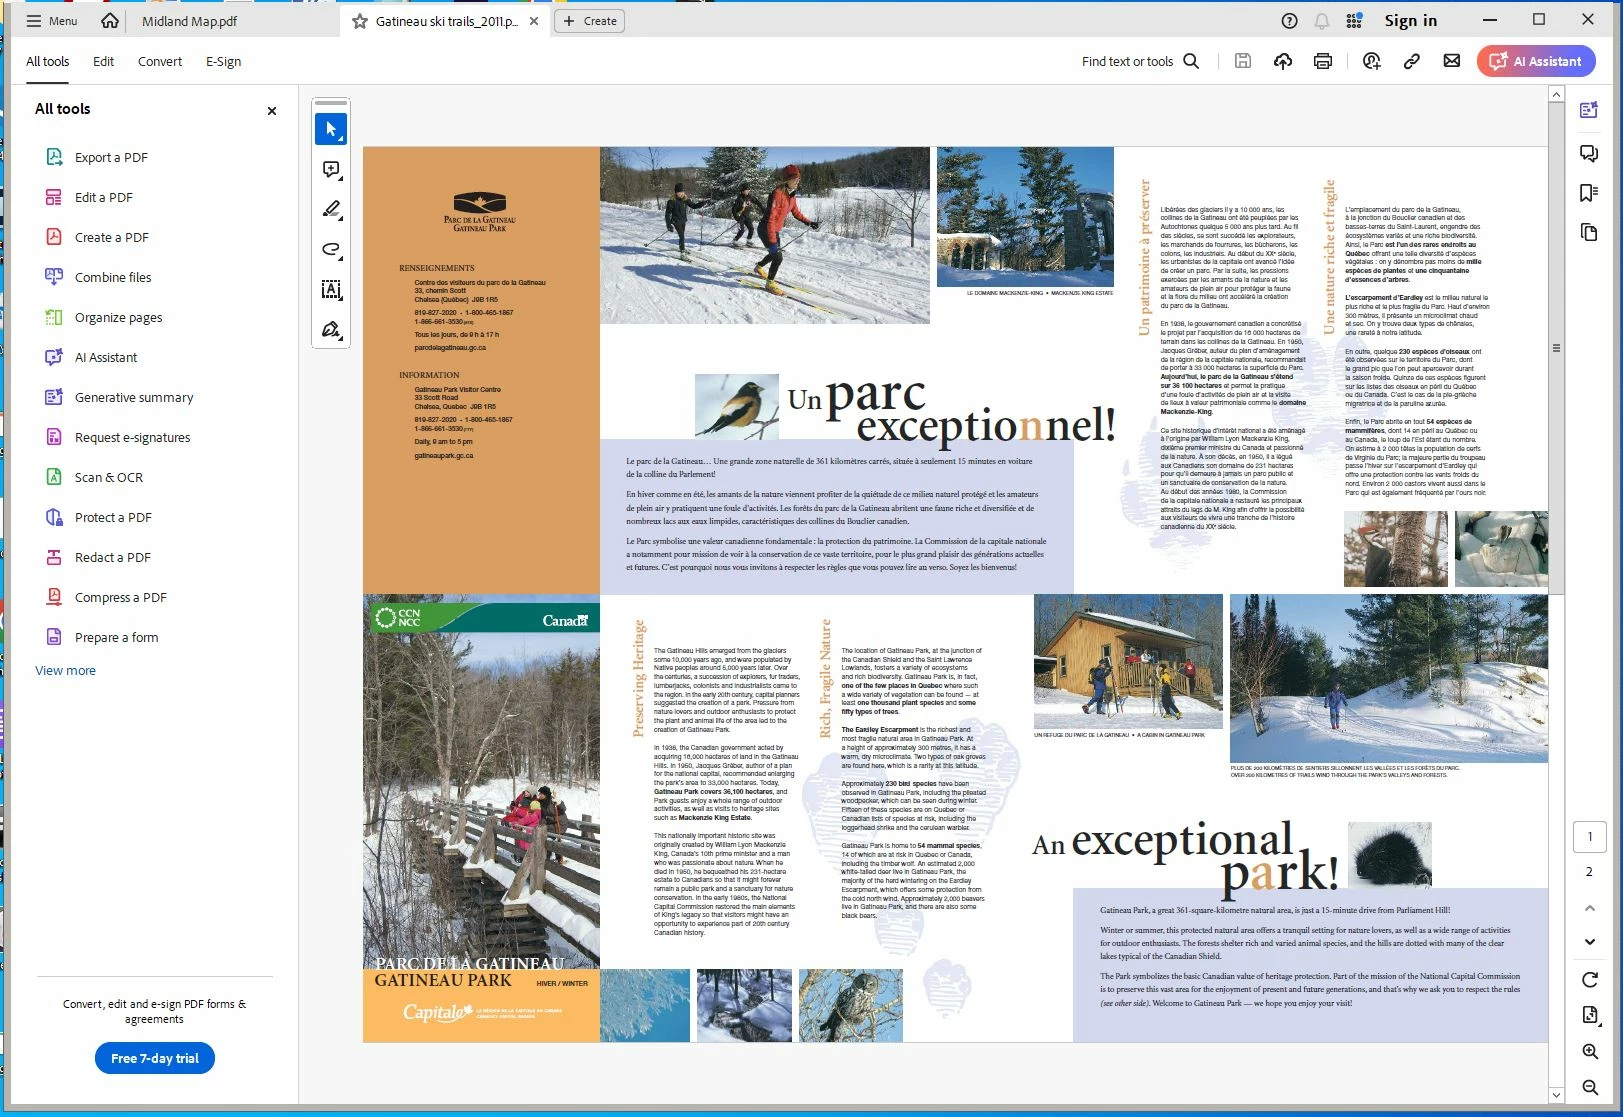Start the Free 7-day trial
The image size is (1623, 1117).
(x=155, y=1058)
